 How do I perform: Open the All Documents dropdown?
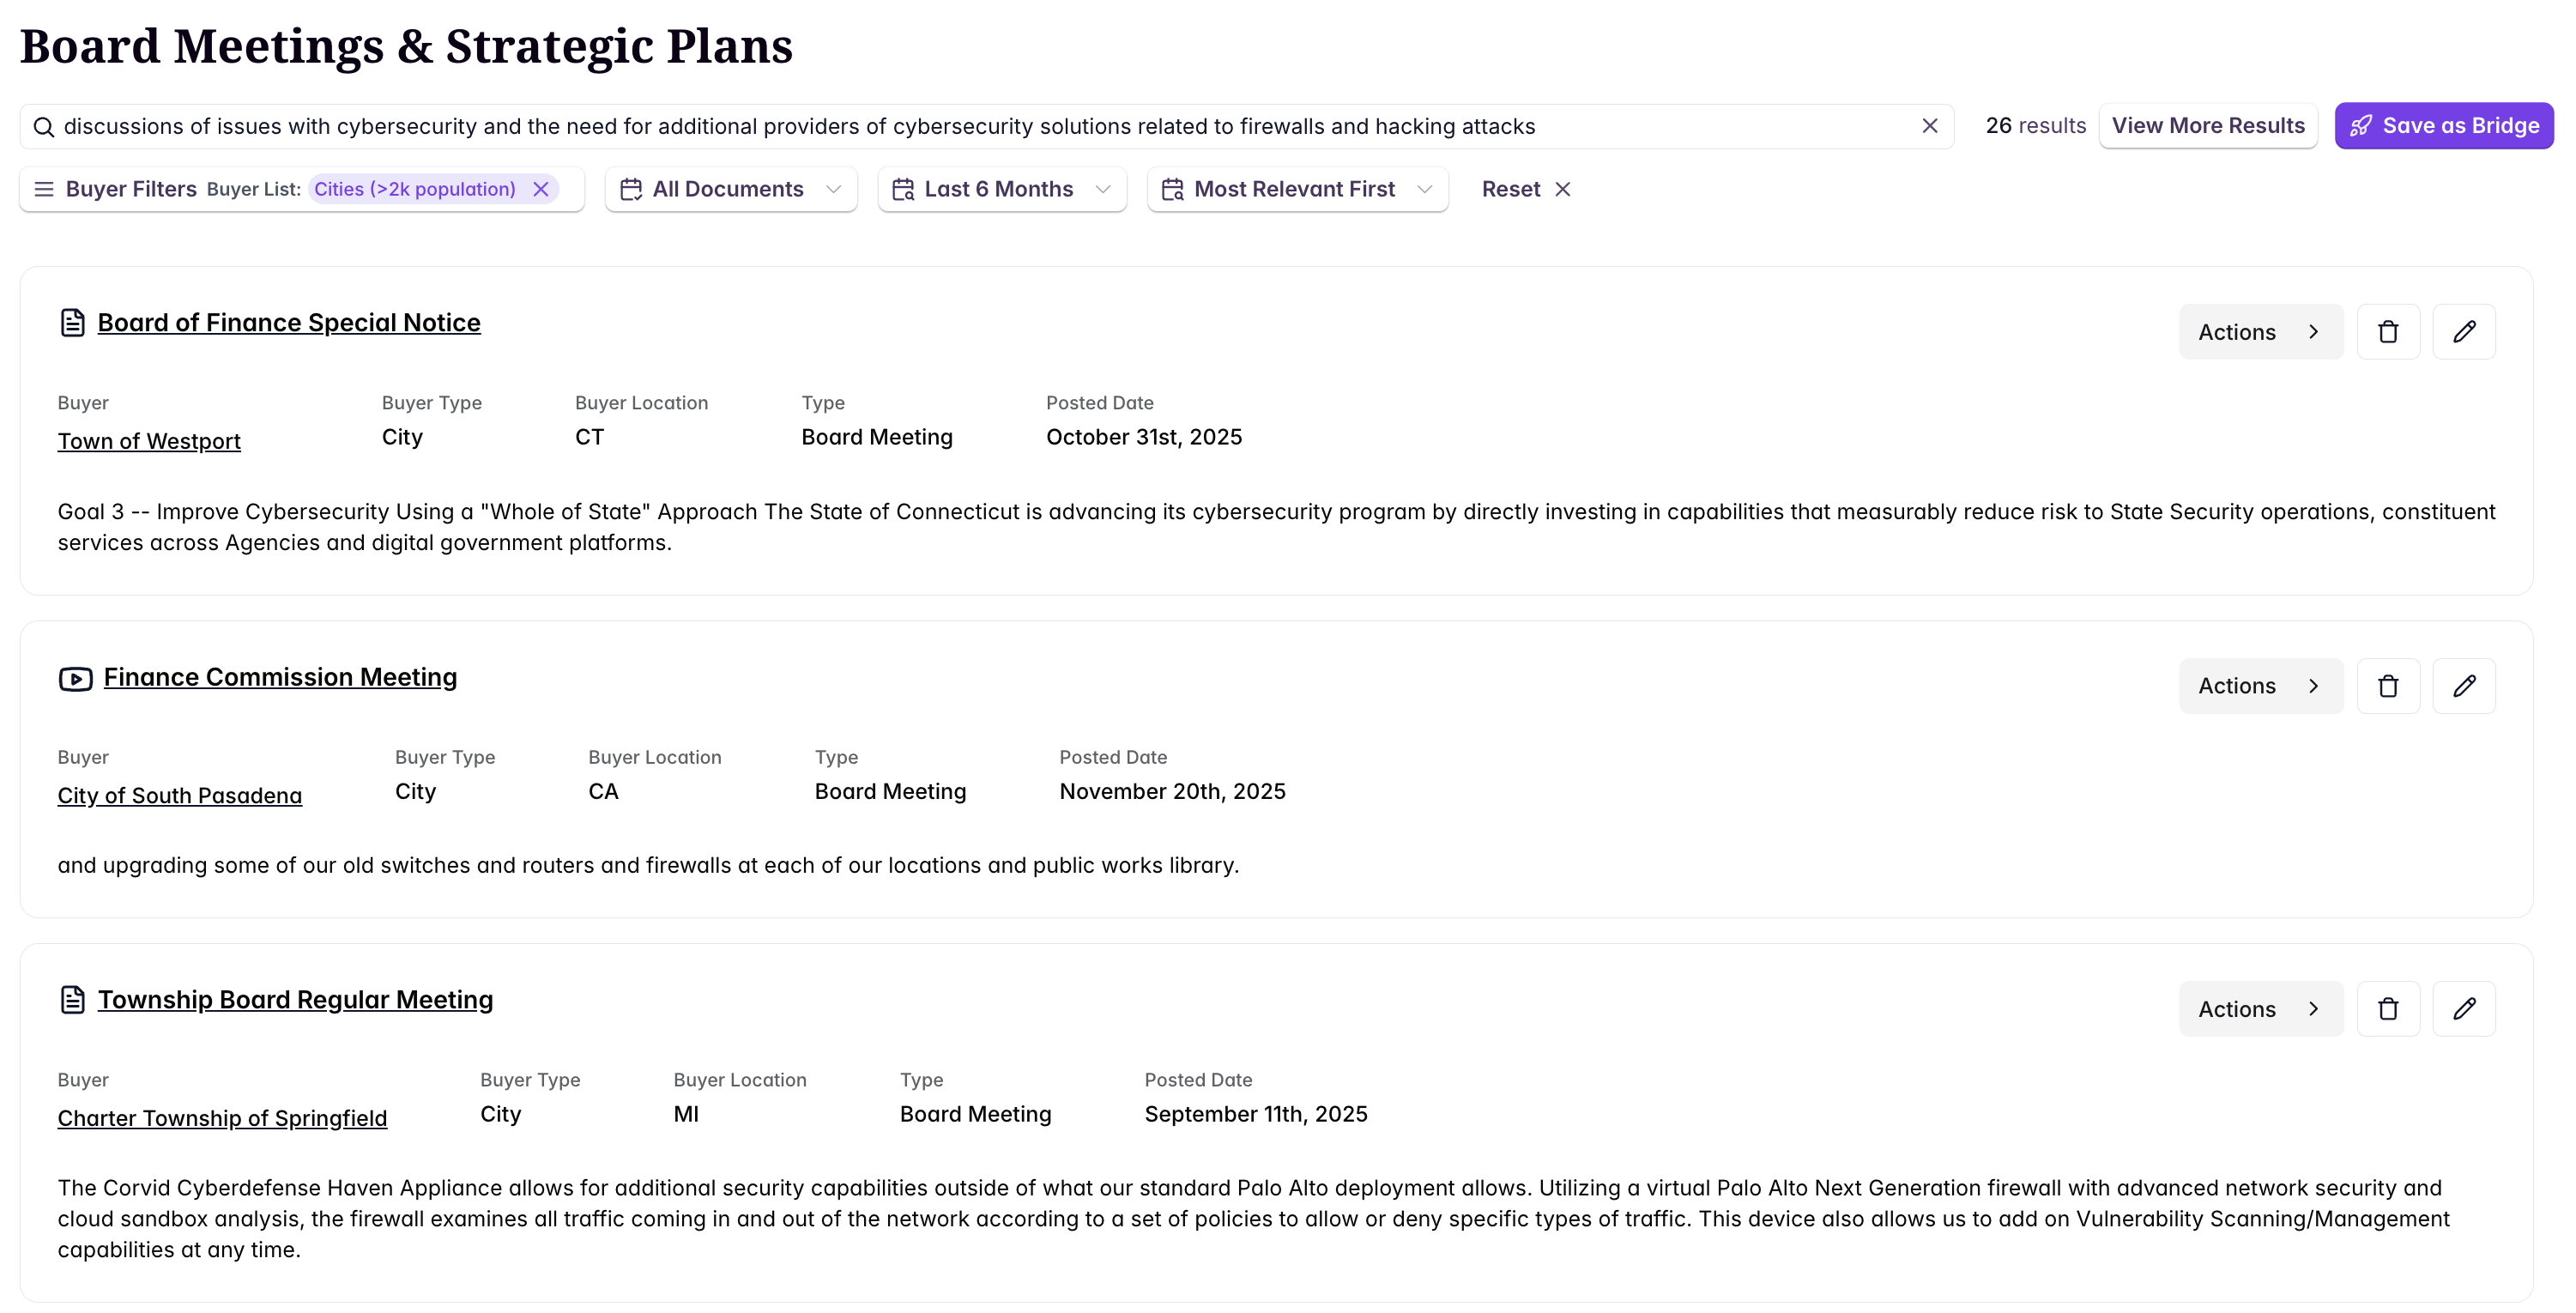click(731, 189)
